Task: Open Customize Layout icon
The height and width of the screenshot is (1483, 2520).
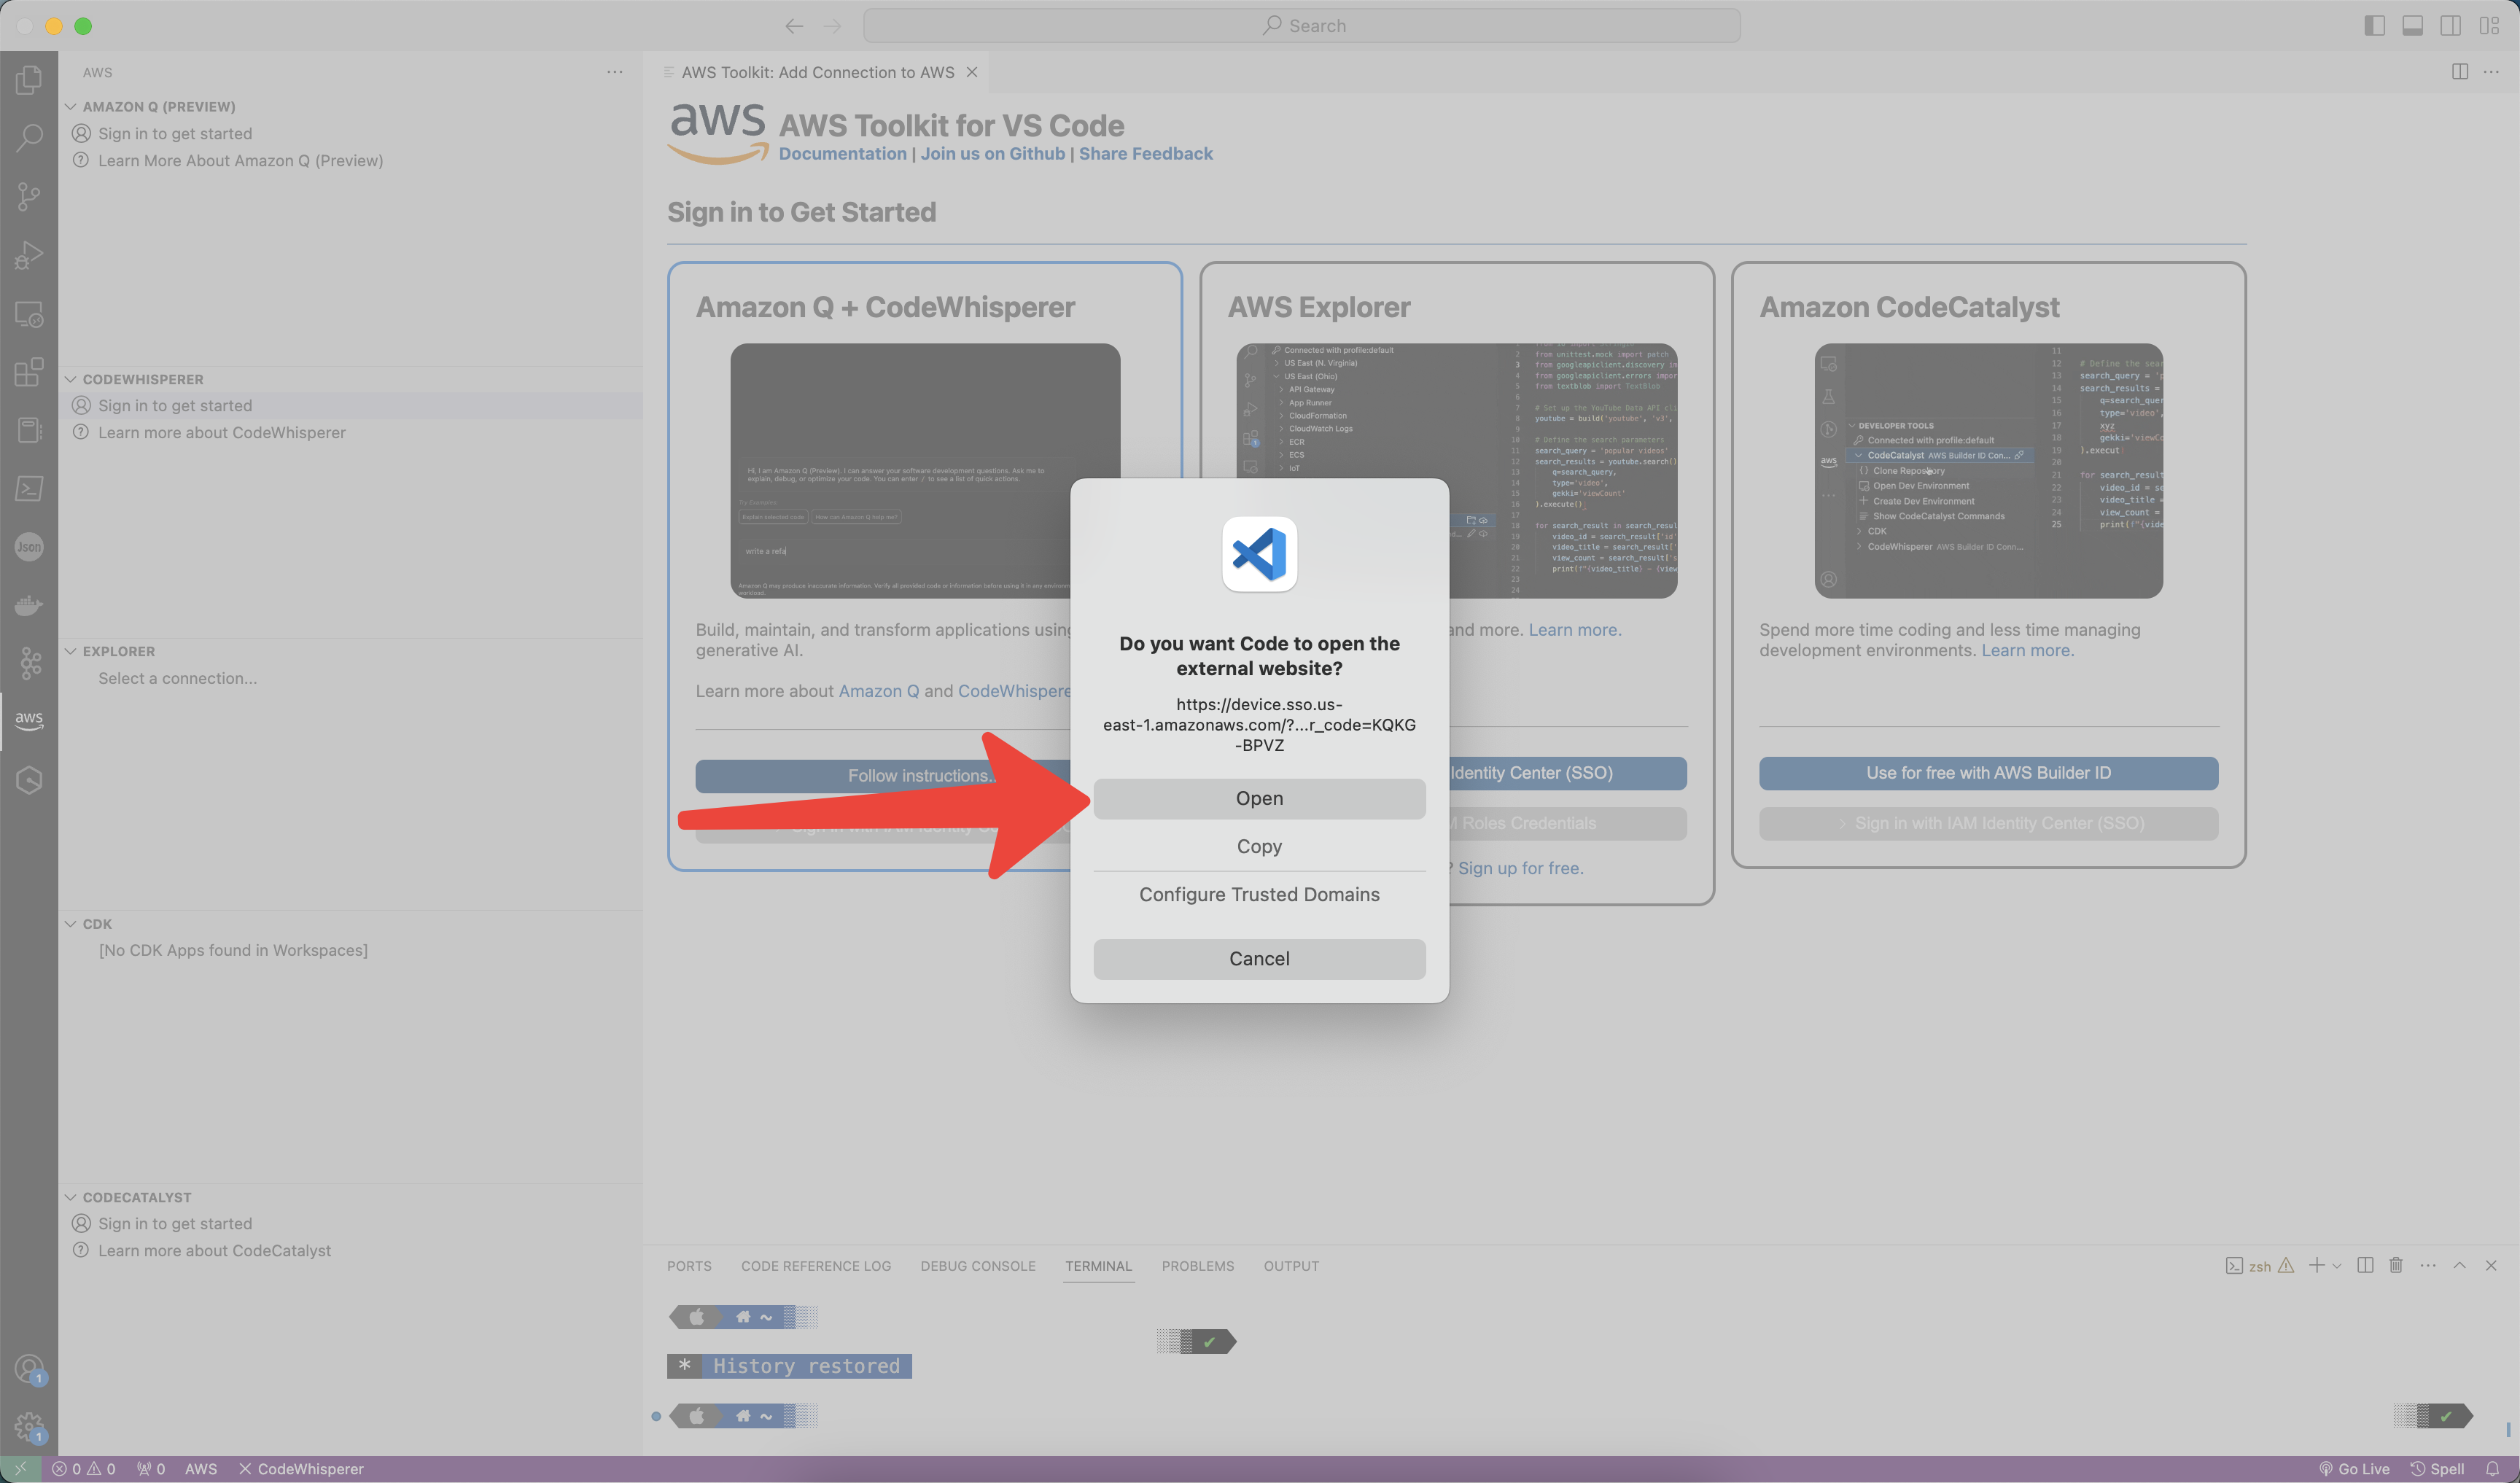Action: [x=2489, y=25]
